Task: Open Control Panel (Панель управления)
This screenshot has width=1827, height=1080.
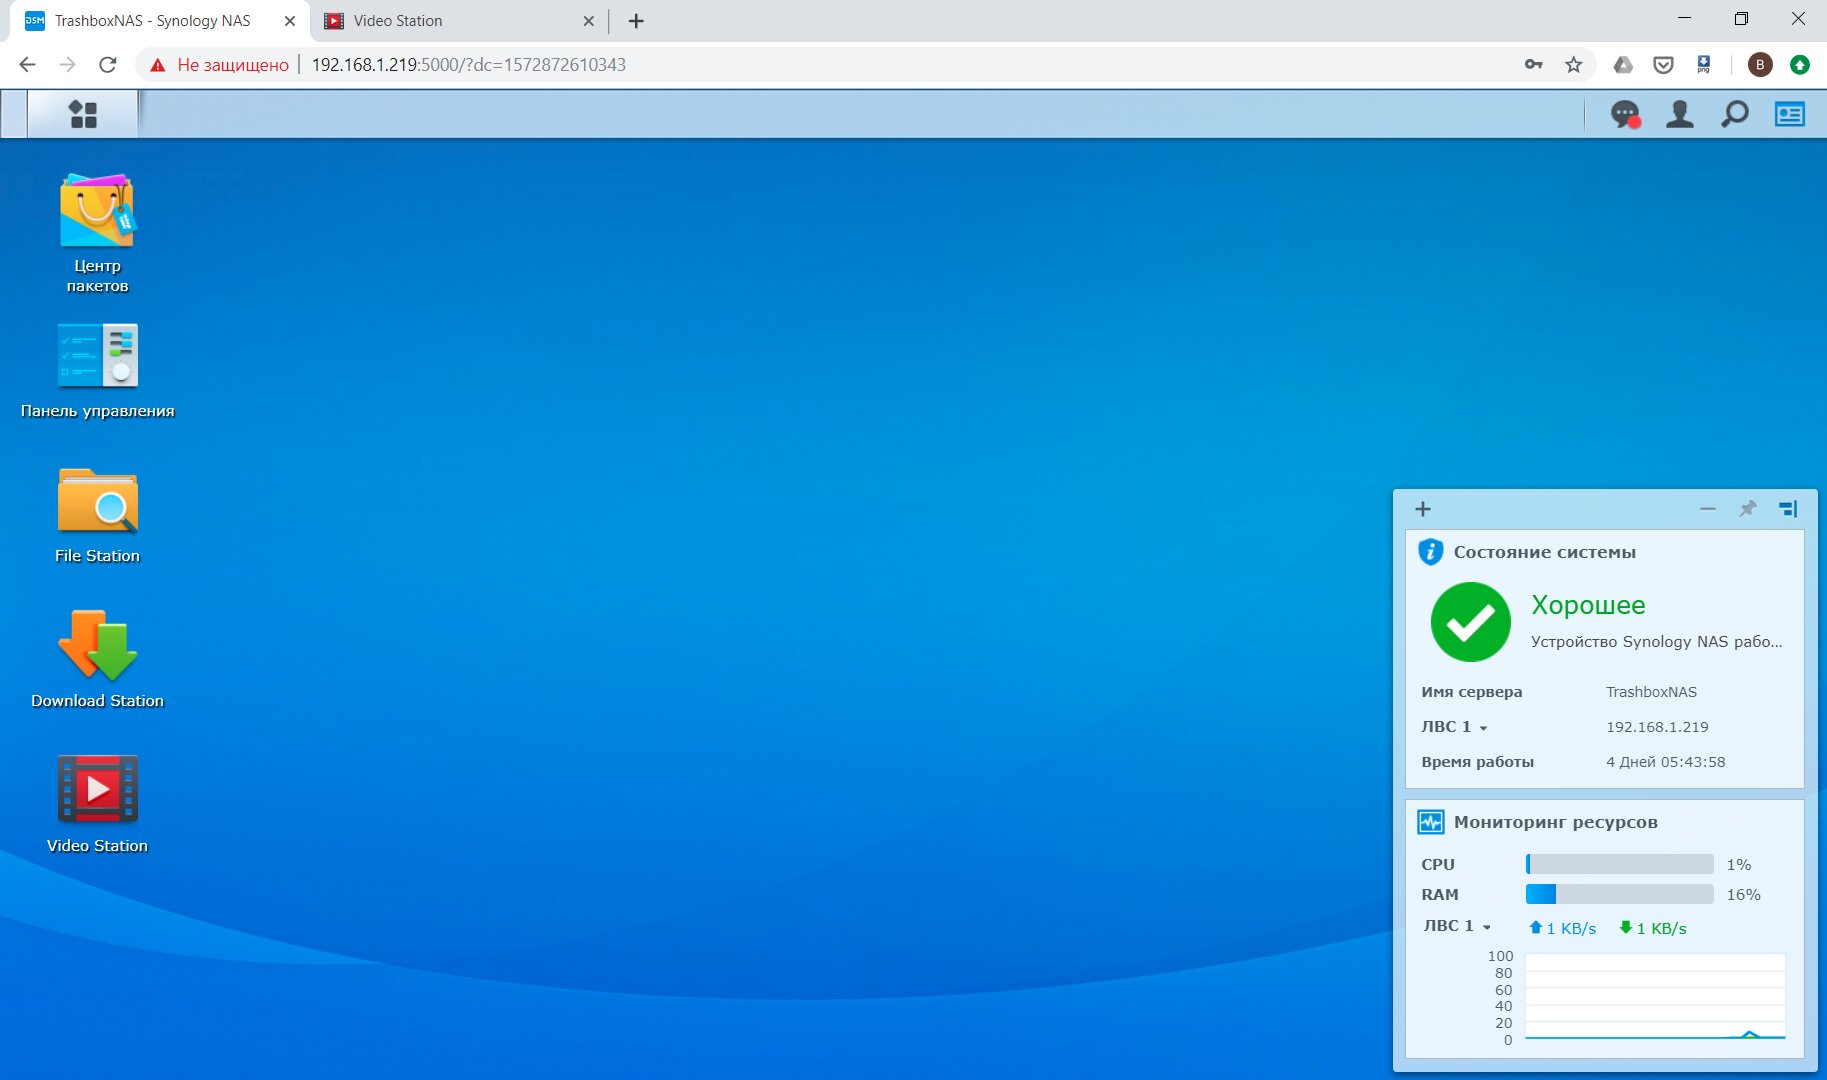Action: point(97,370)
